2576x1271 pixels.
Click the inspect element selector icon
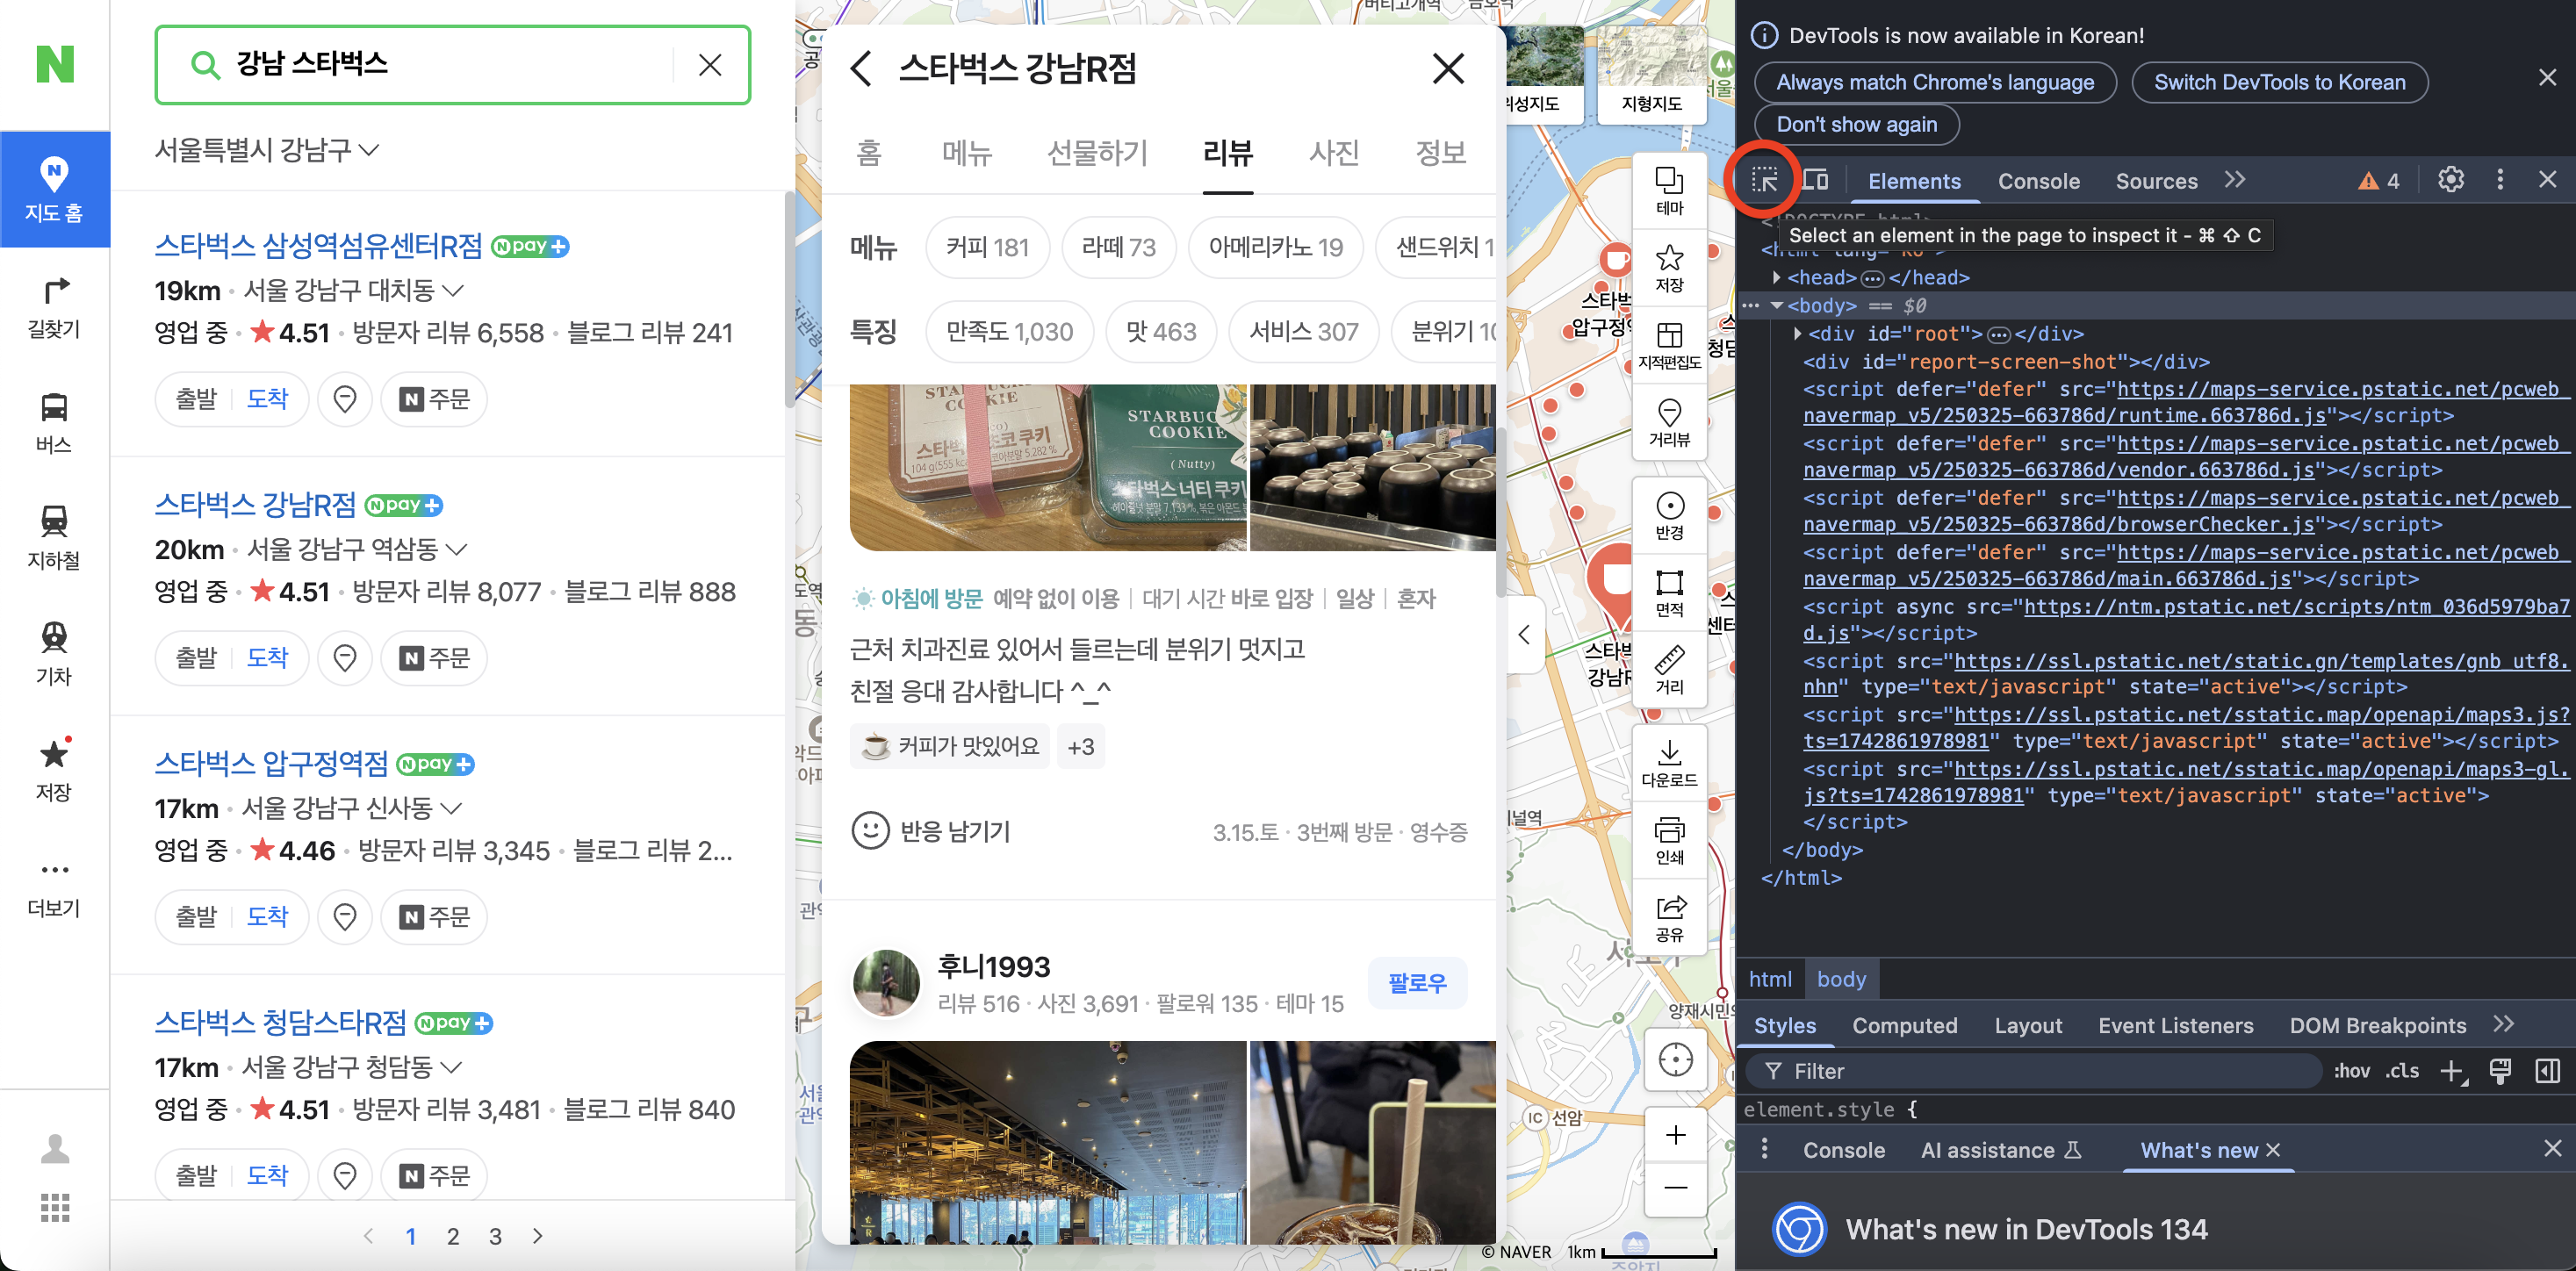click(x=1764, y=180)
